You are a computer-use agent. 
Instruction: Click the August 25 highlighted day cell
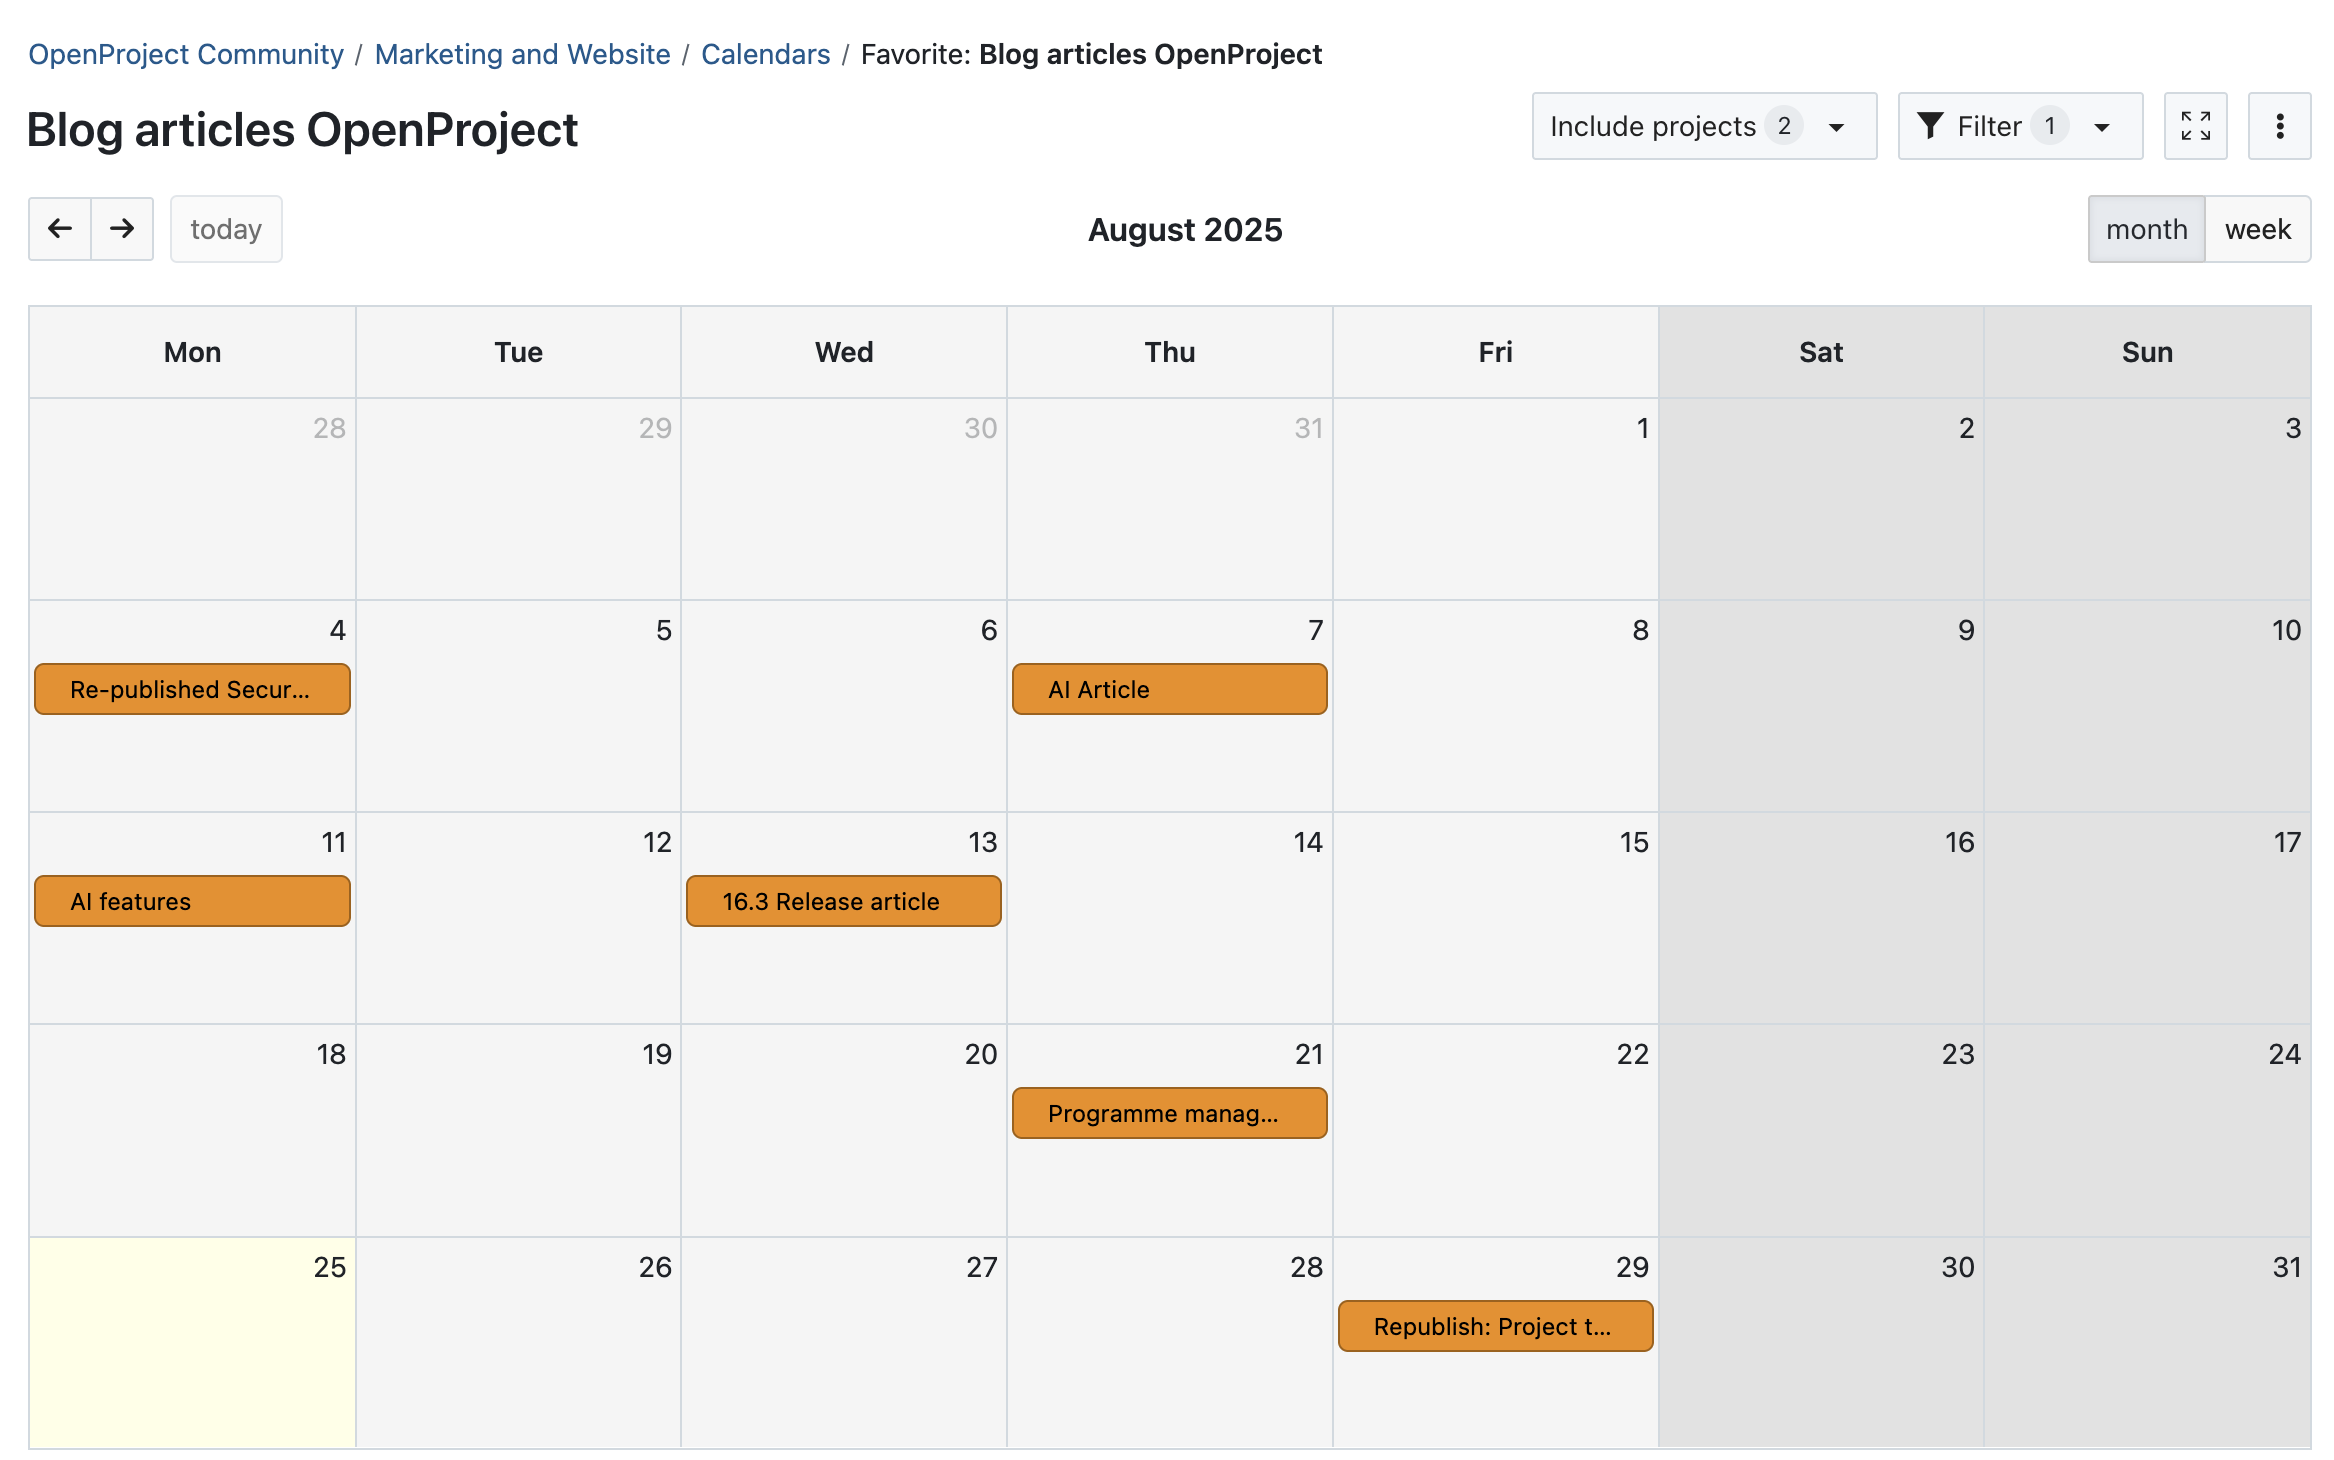[192, 1370]
